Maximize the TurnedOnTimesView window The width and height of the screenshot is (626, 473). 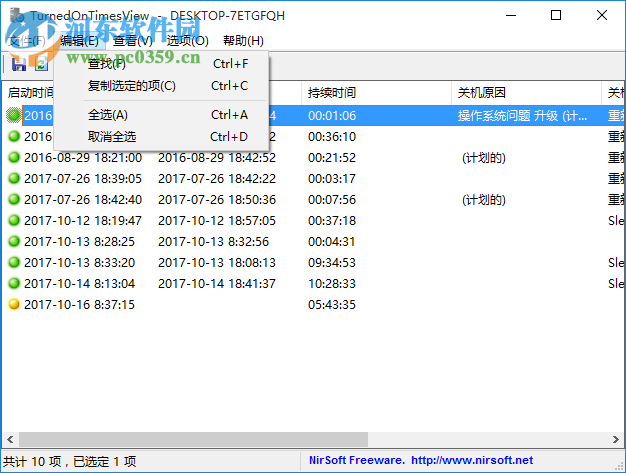556,15
